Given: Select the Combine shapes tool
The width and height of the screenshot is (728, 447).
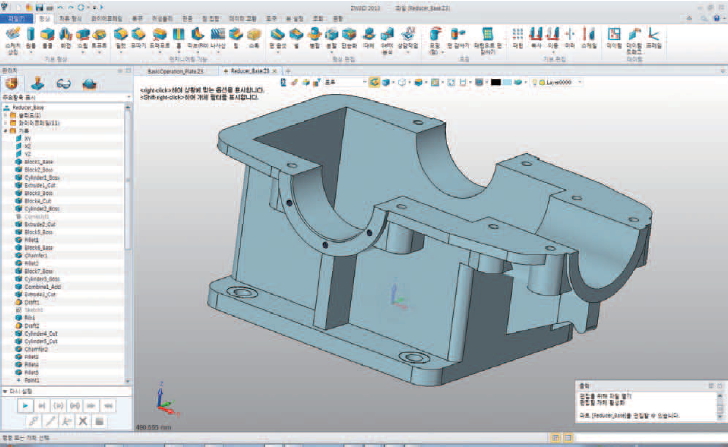Looking at the screenshot, I should click(314, 37).
